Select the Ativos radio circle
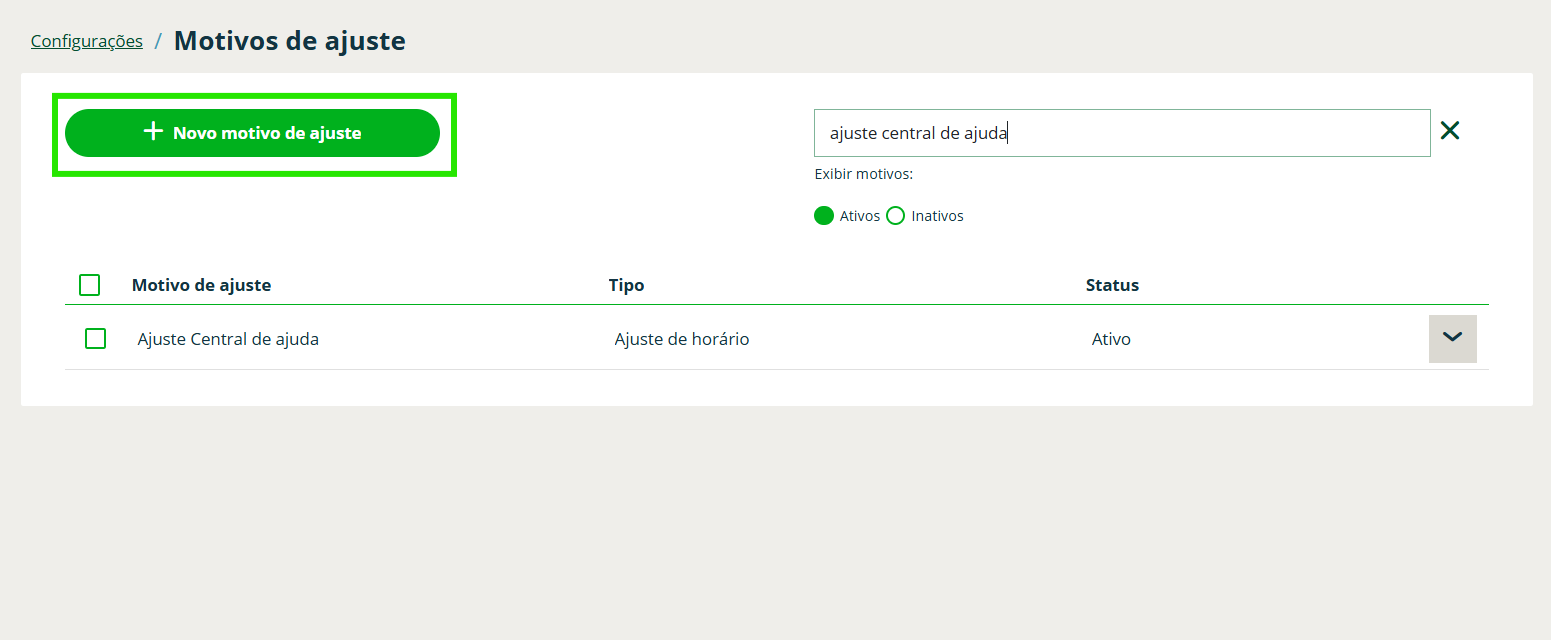This screenshot has width=1551, height=640. [x=824, y=216]
